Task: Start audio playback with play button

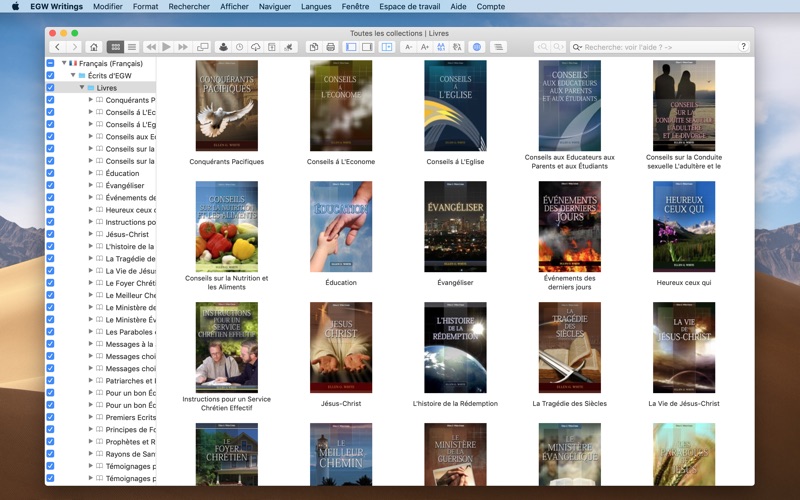Action: click(166, 47)
